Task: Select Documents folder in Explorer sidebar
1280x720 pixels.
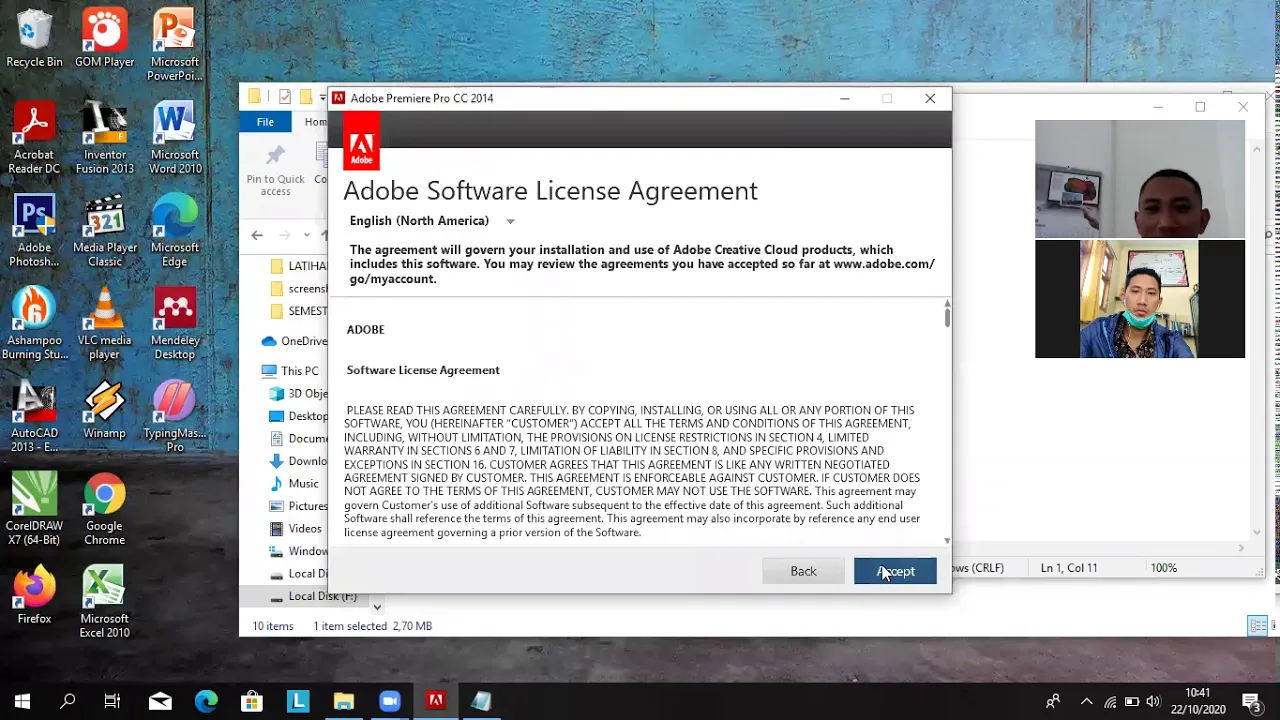Action: pos(298,439)
